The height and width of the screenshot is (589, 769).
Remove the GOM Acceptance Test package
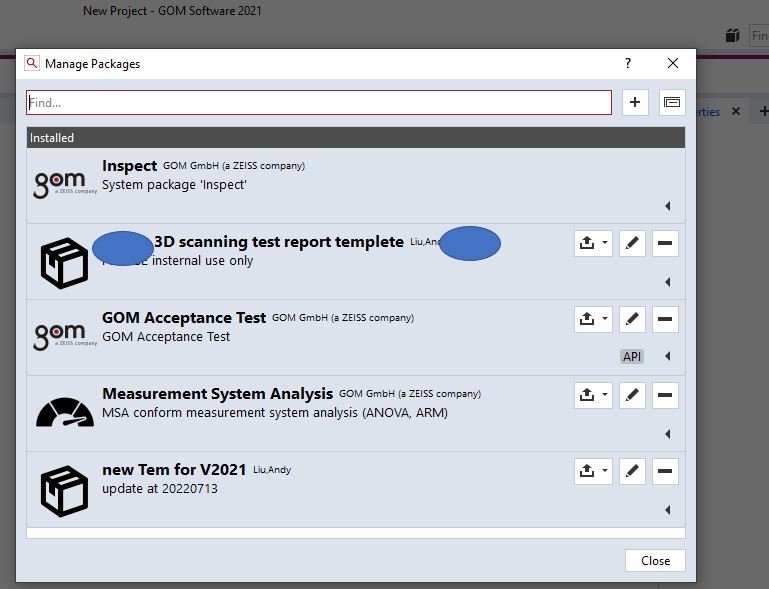coord(665,319)
